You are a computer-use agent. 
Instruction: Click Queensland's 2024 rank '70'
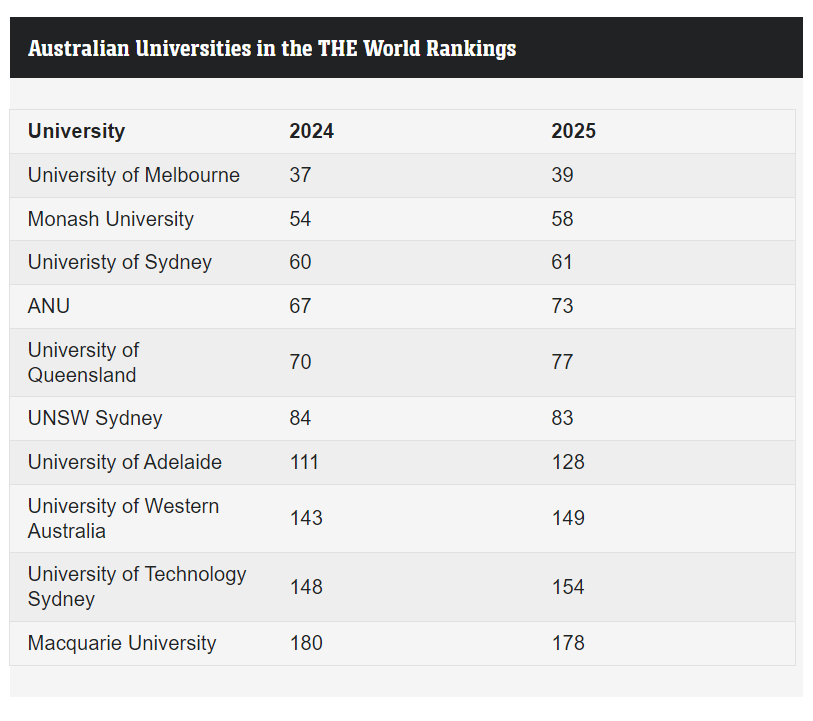pyautogui.click(x=300, y=362)
